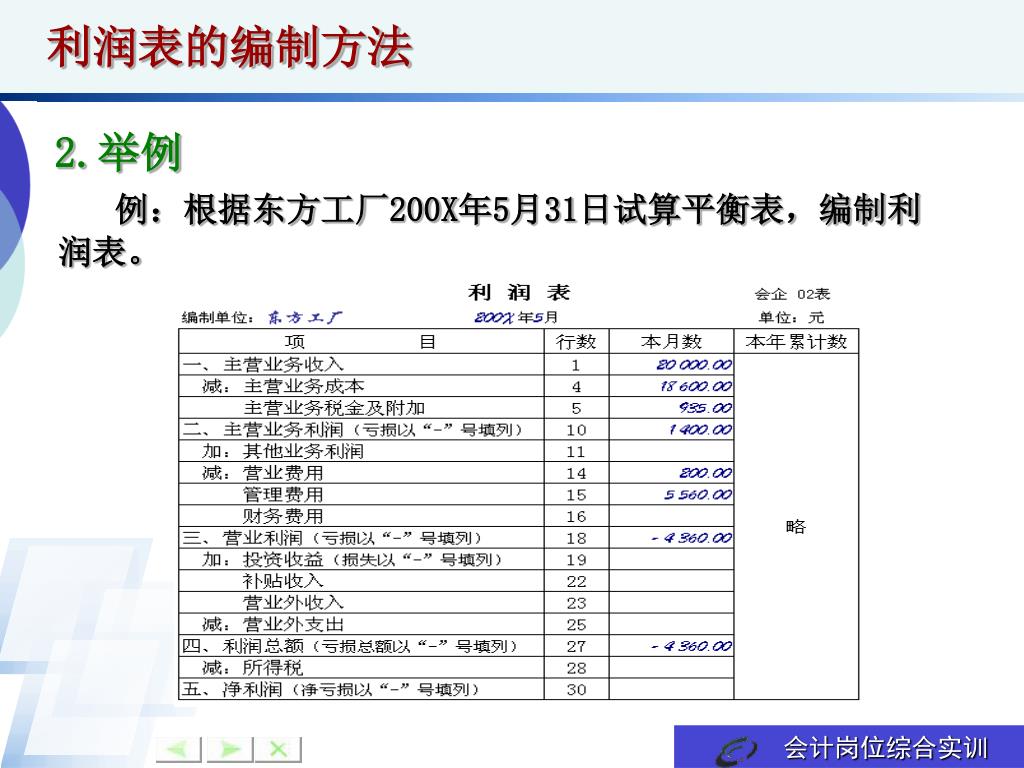
Task: Click the 加：投资收益 row label
Action: 353,559
